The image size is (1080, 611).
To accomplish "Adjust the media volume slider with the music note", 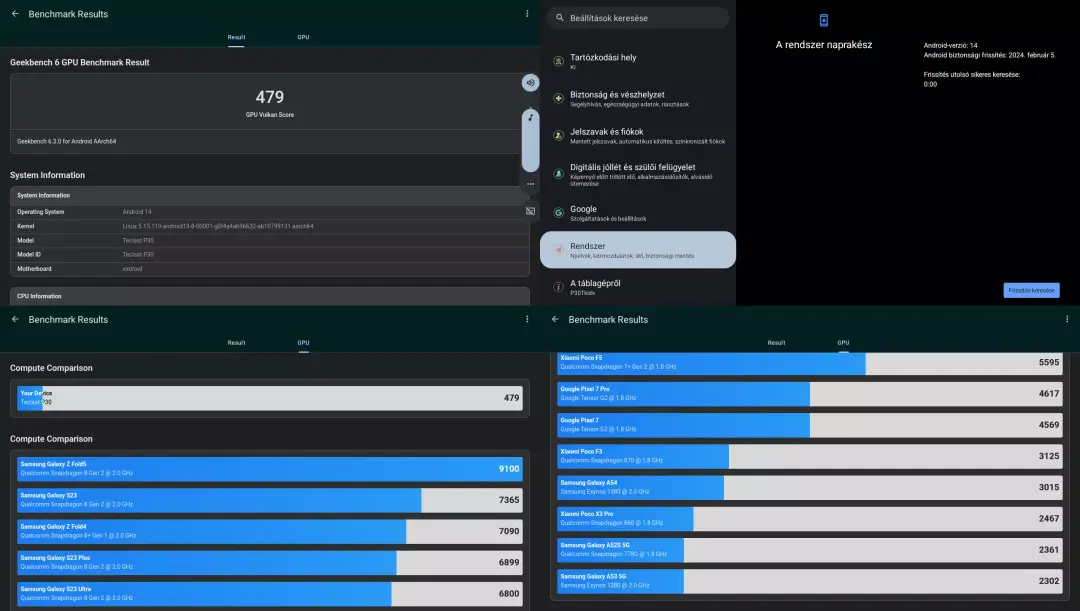I will click(530, 140).
